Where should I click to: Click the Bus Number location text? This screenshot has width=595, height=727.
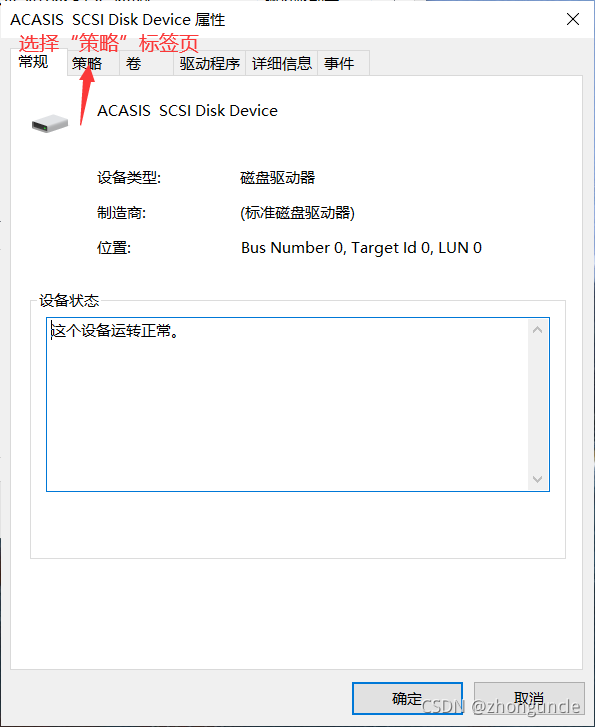361,248
